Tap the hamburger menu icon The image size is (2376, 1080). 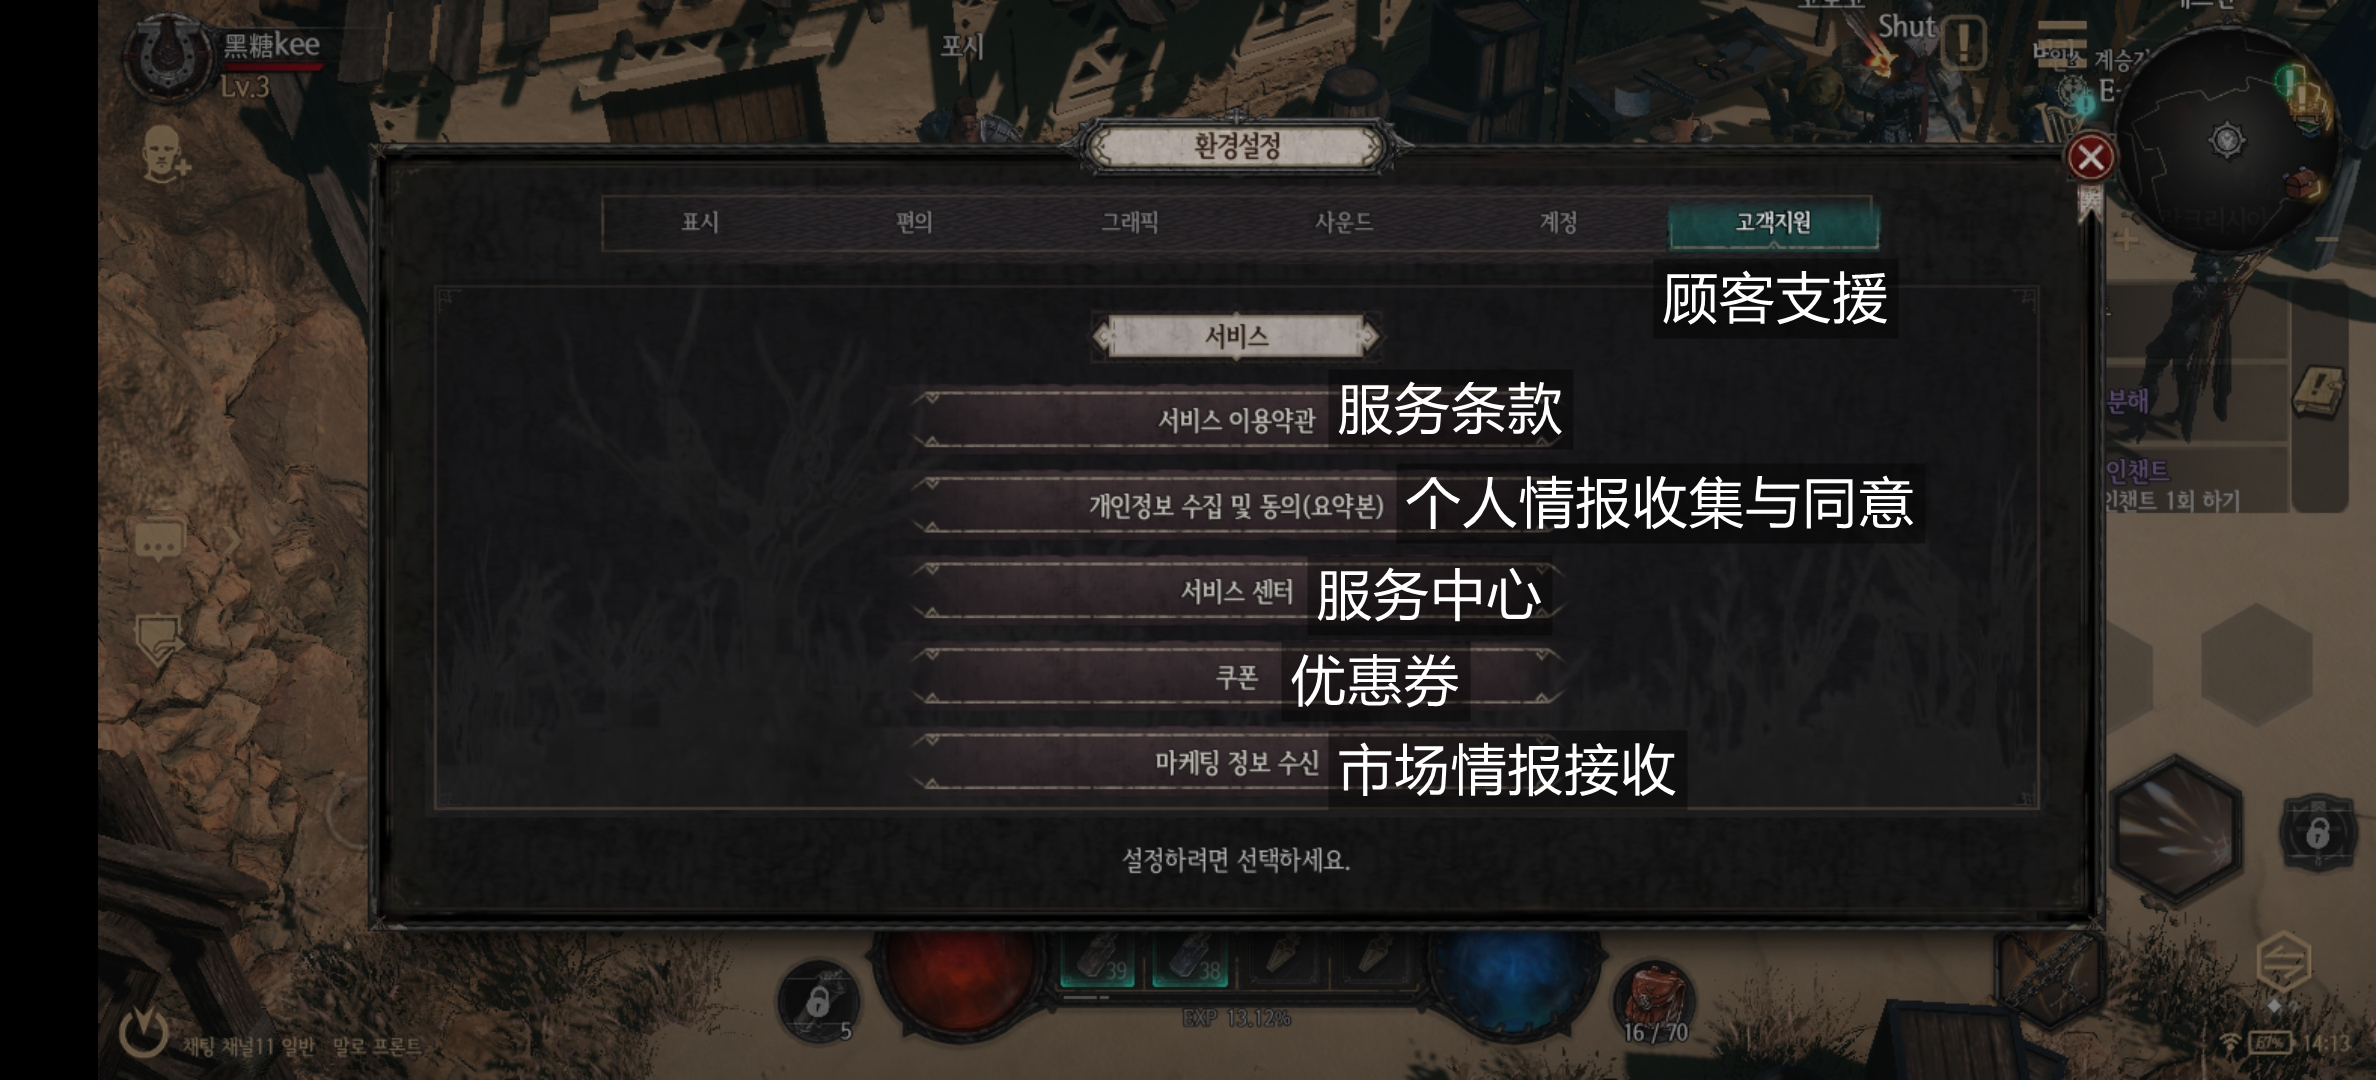pyautogui.click(x=2061, y=40)
